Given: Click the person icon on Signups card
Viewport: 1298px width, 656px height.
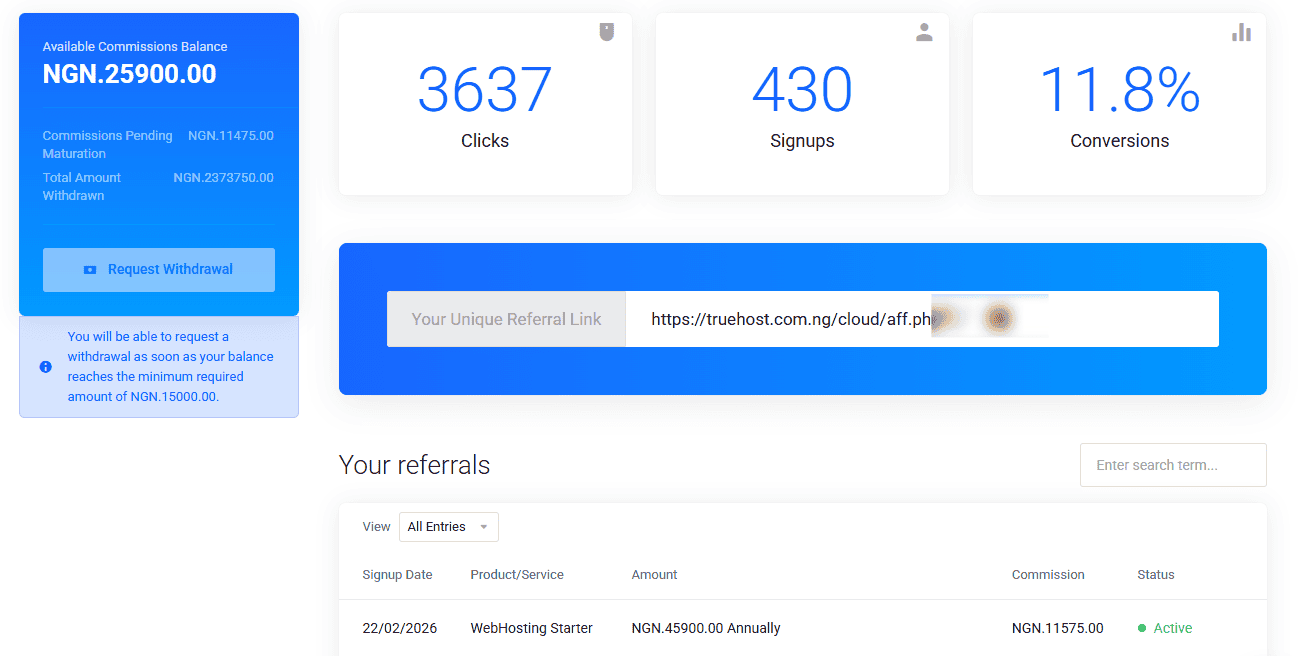Looking at the screenshot, I should (x=924, y=32).
